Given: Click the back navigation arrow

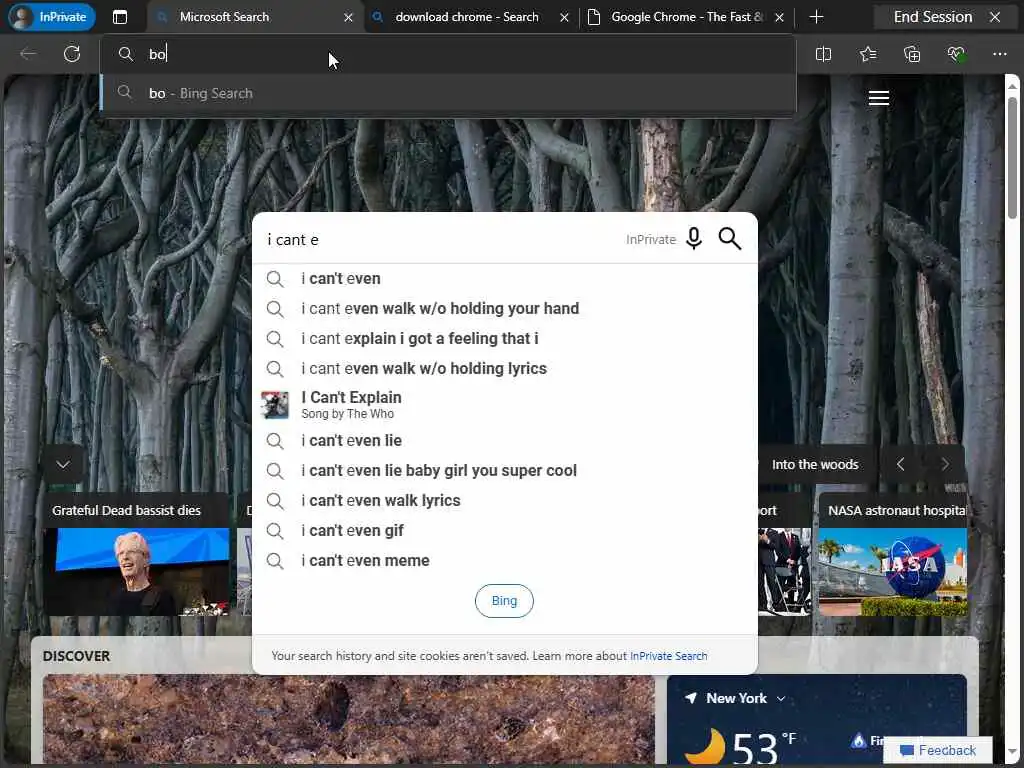Looking at the screenshot, I should click(x=28, y=54).
